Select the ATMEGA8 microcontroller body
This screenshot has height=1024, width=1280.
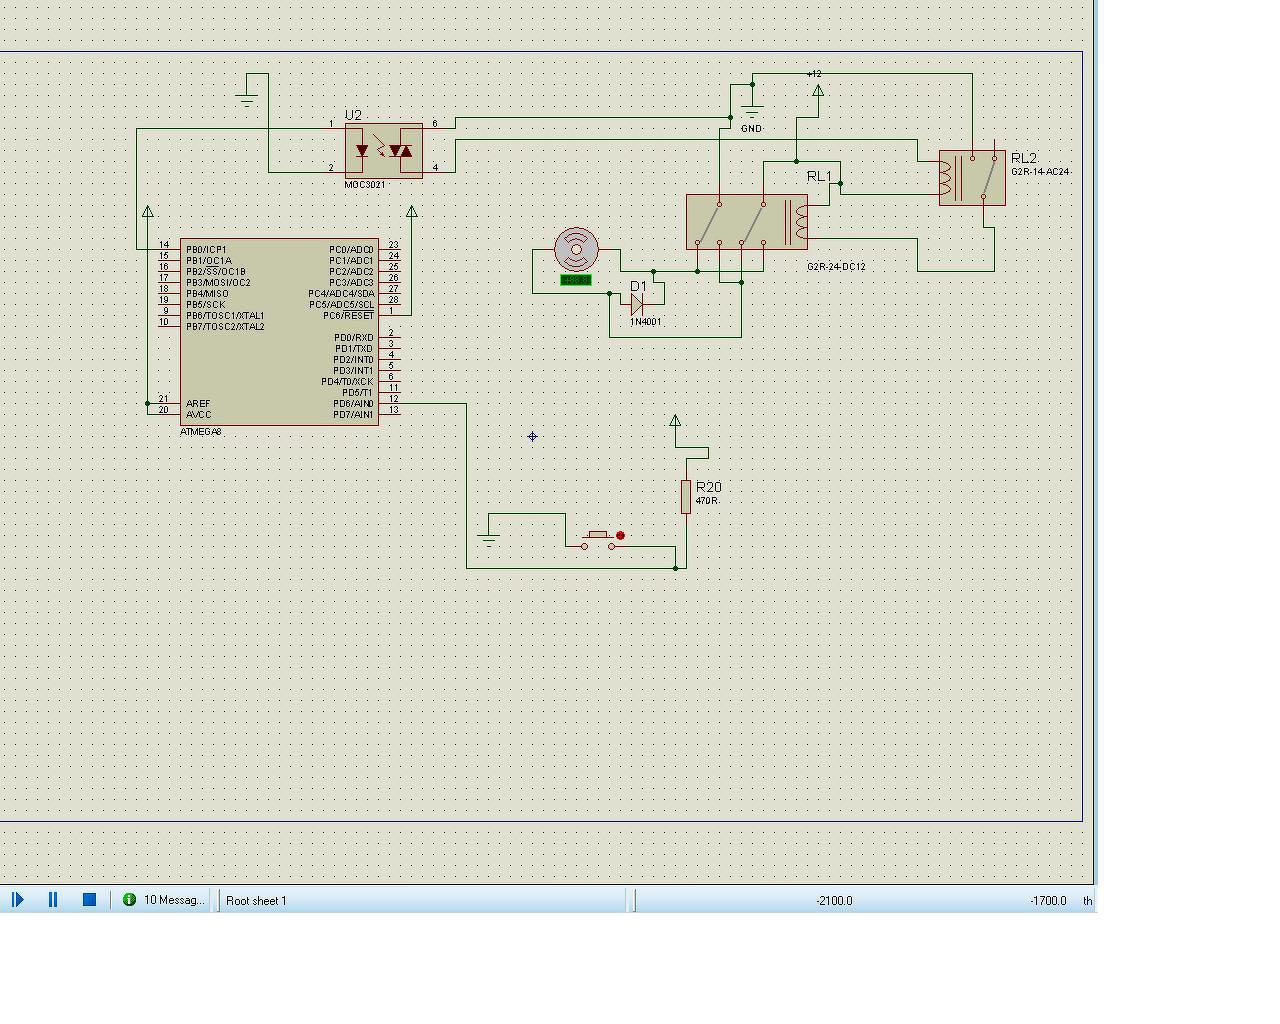coord(280,332)
